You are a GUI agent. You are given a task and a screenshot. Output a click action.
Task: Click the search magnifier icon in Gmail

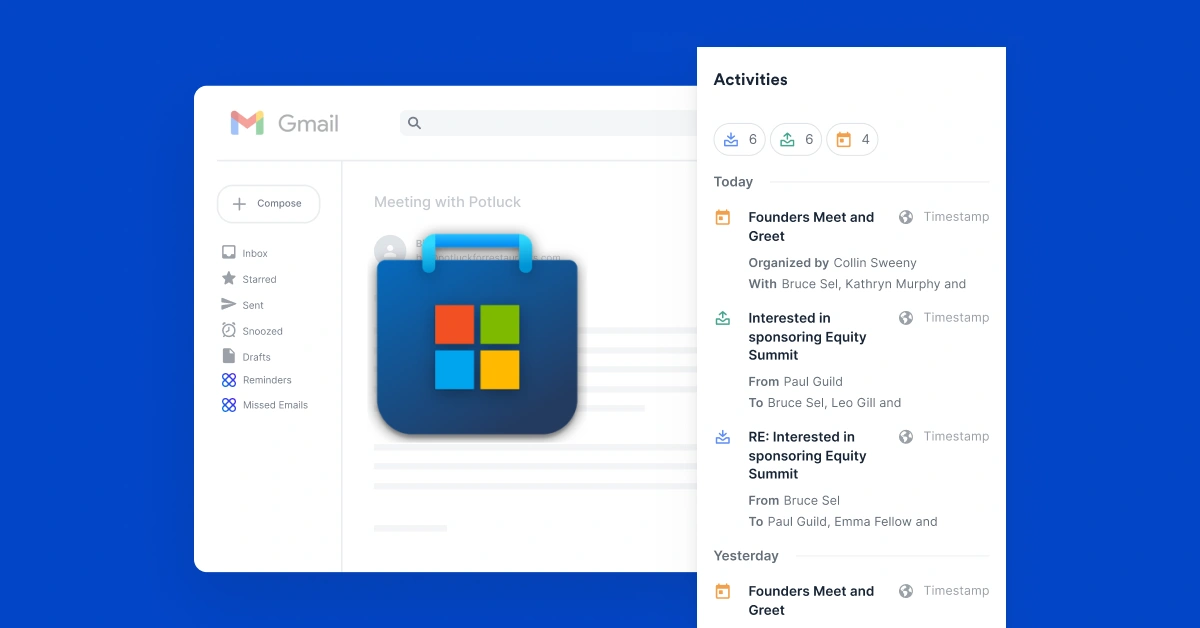[415, 123]
